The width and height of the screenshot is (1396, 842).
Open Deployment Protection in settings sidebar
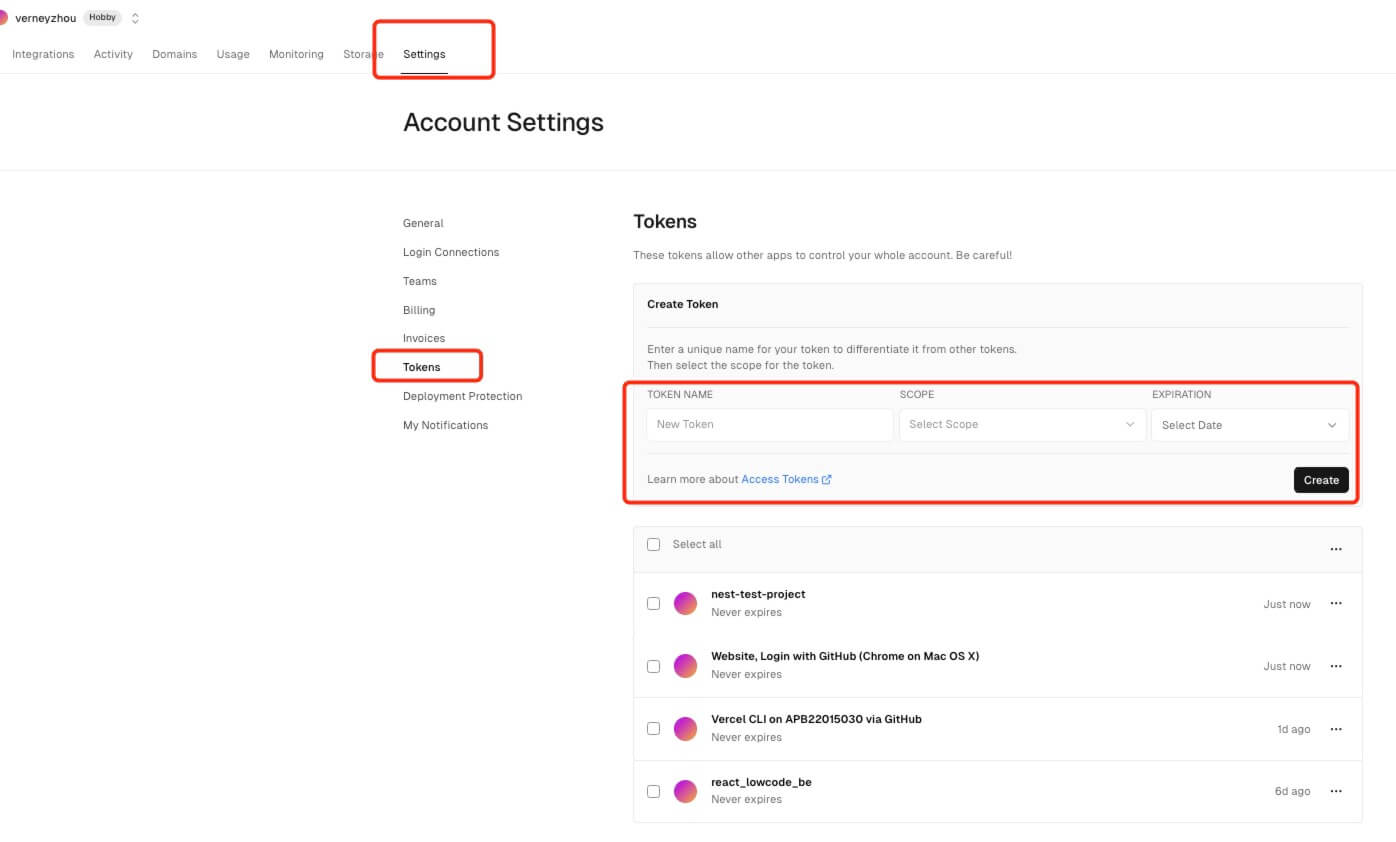(x=462, y=396)
